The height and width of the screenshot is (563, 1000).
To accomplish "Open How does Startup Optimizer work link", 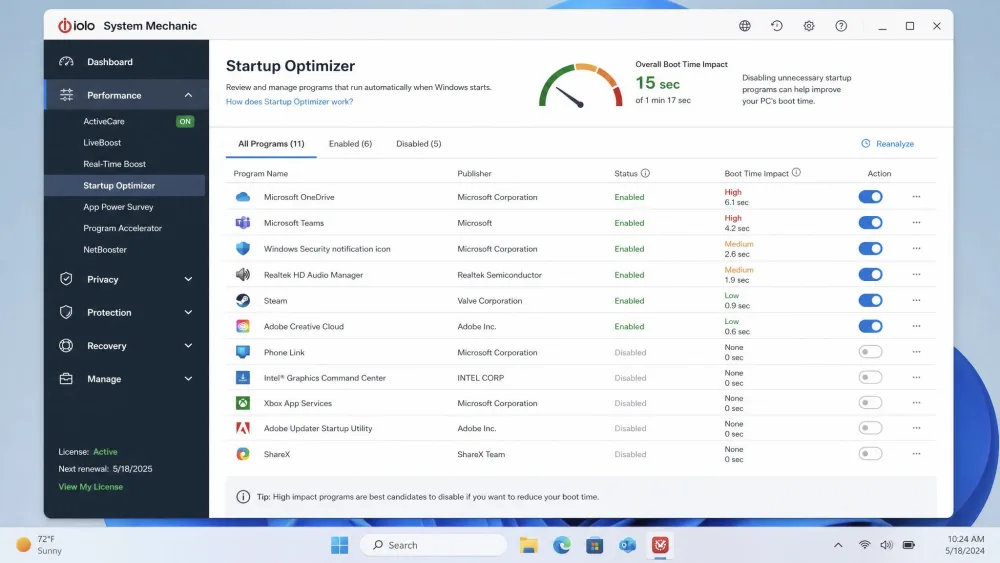I will click(x=290, y=101).
